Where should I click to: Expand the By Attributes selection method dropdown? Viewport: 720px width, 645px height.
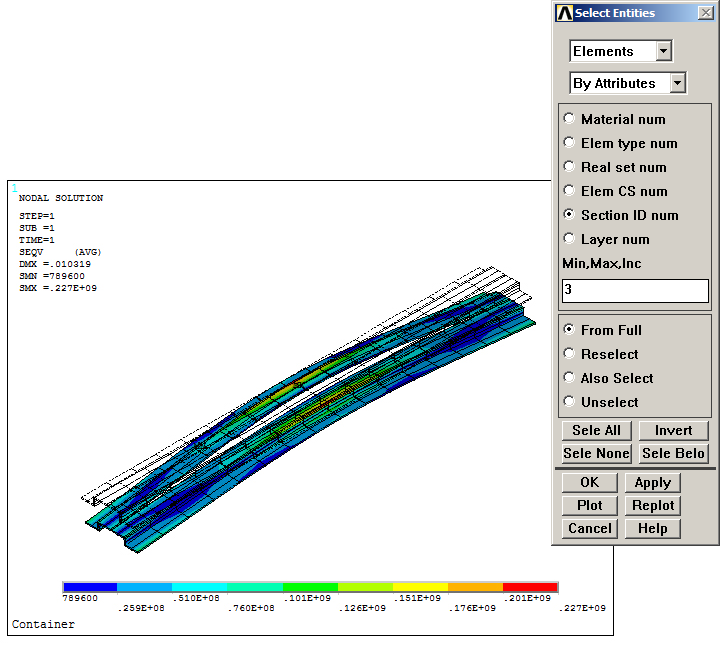678,83
